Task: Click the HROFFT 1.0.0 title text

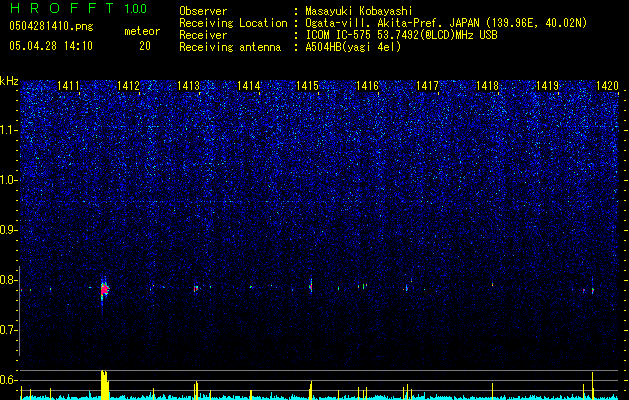Action: pos(78,8)
